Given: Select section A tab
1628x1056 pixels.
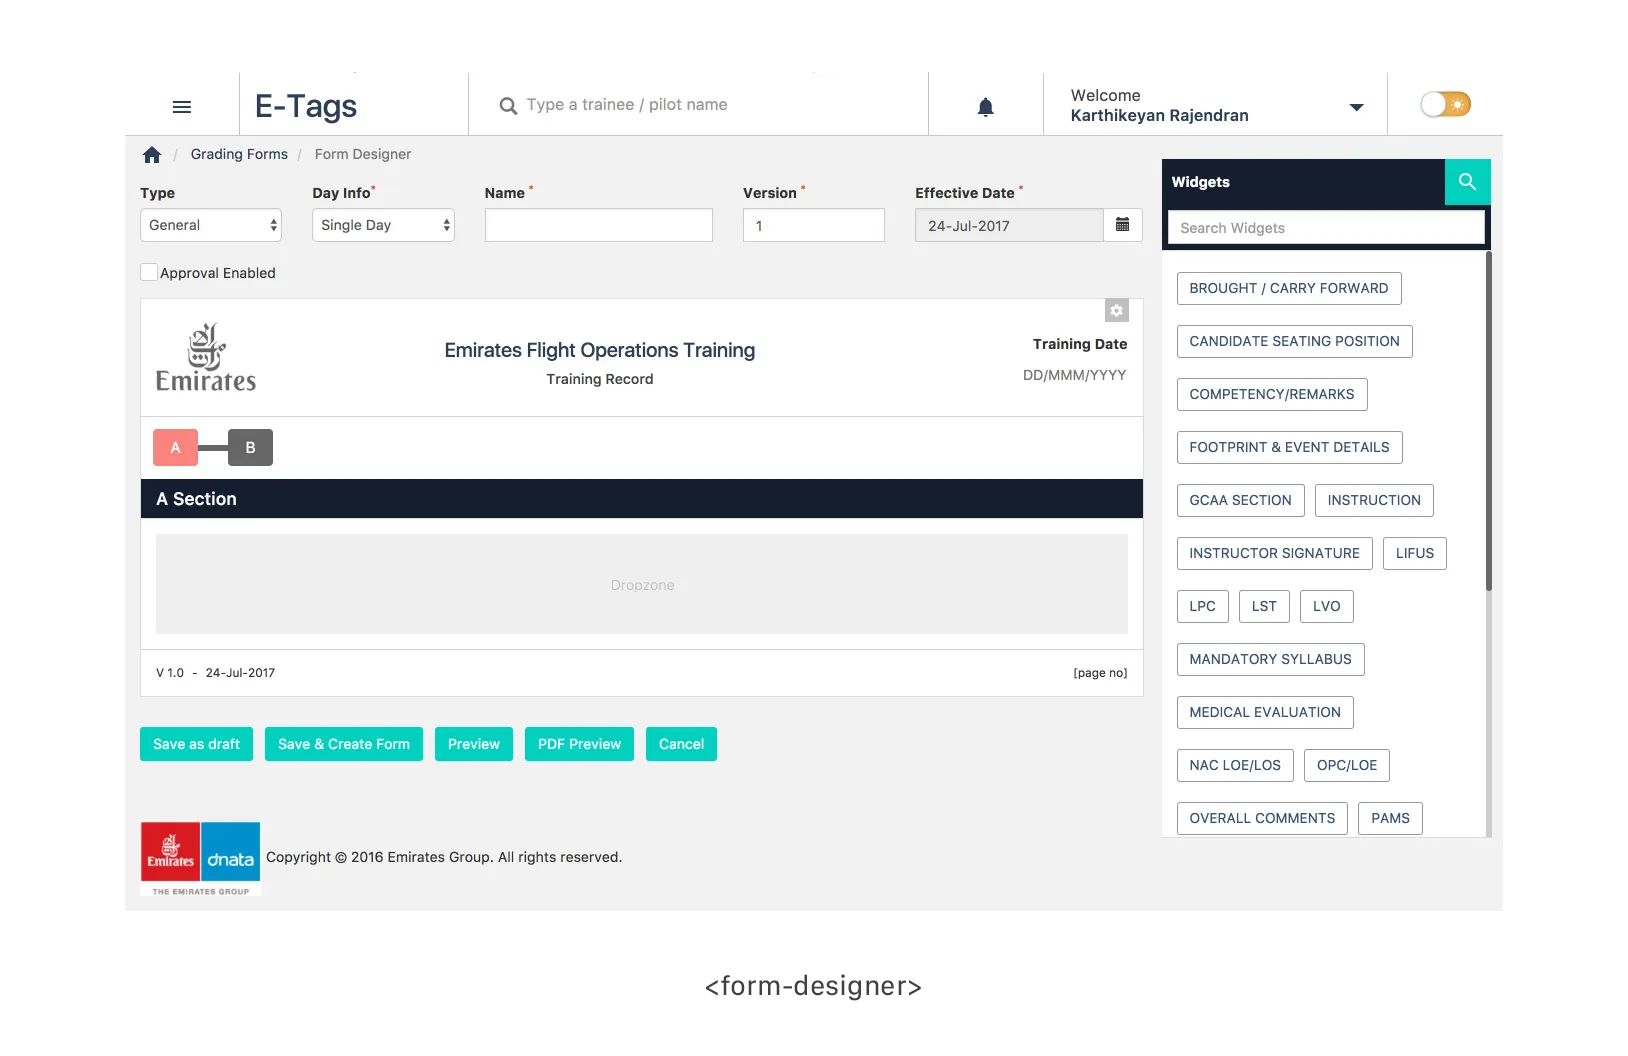Looking at the screenshot, I should 175,447.
